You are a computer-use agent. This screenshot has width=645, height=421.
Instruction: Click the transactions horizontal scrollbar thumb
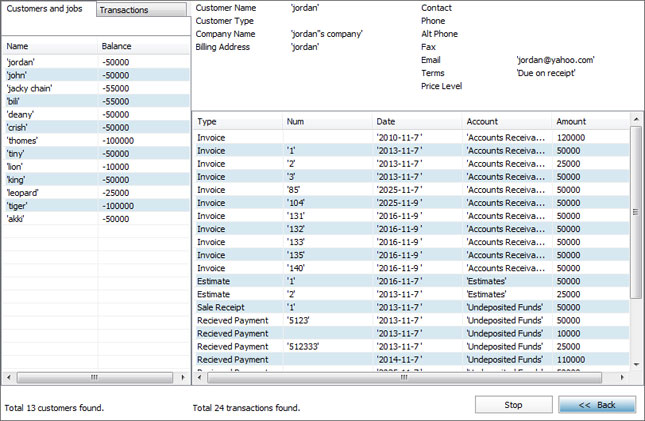tap(403, 378)
